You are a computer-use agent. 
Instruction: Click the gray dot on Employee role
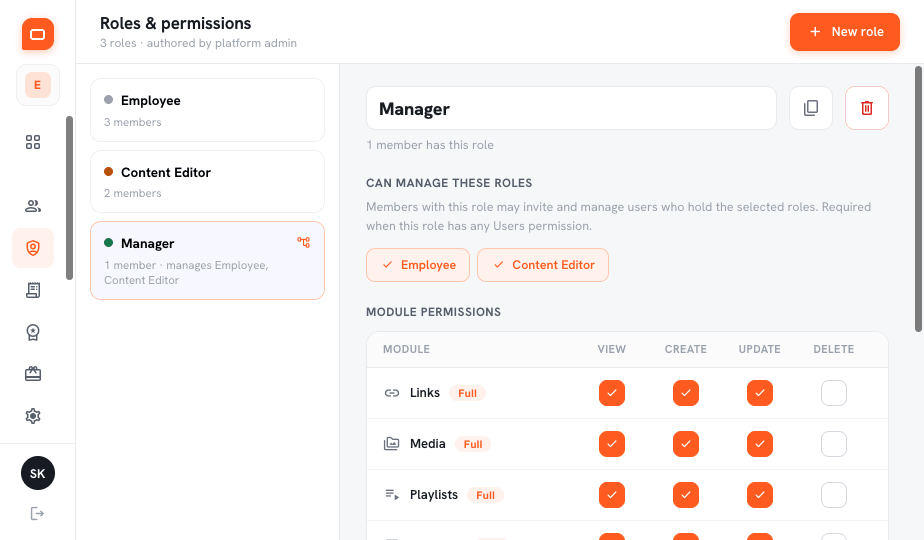tap(108, 100)
